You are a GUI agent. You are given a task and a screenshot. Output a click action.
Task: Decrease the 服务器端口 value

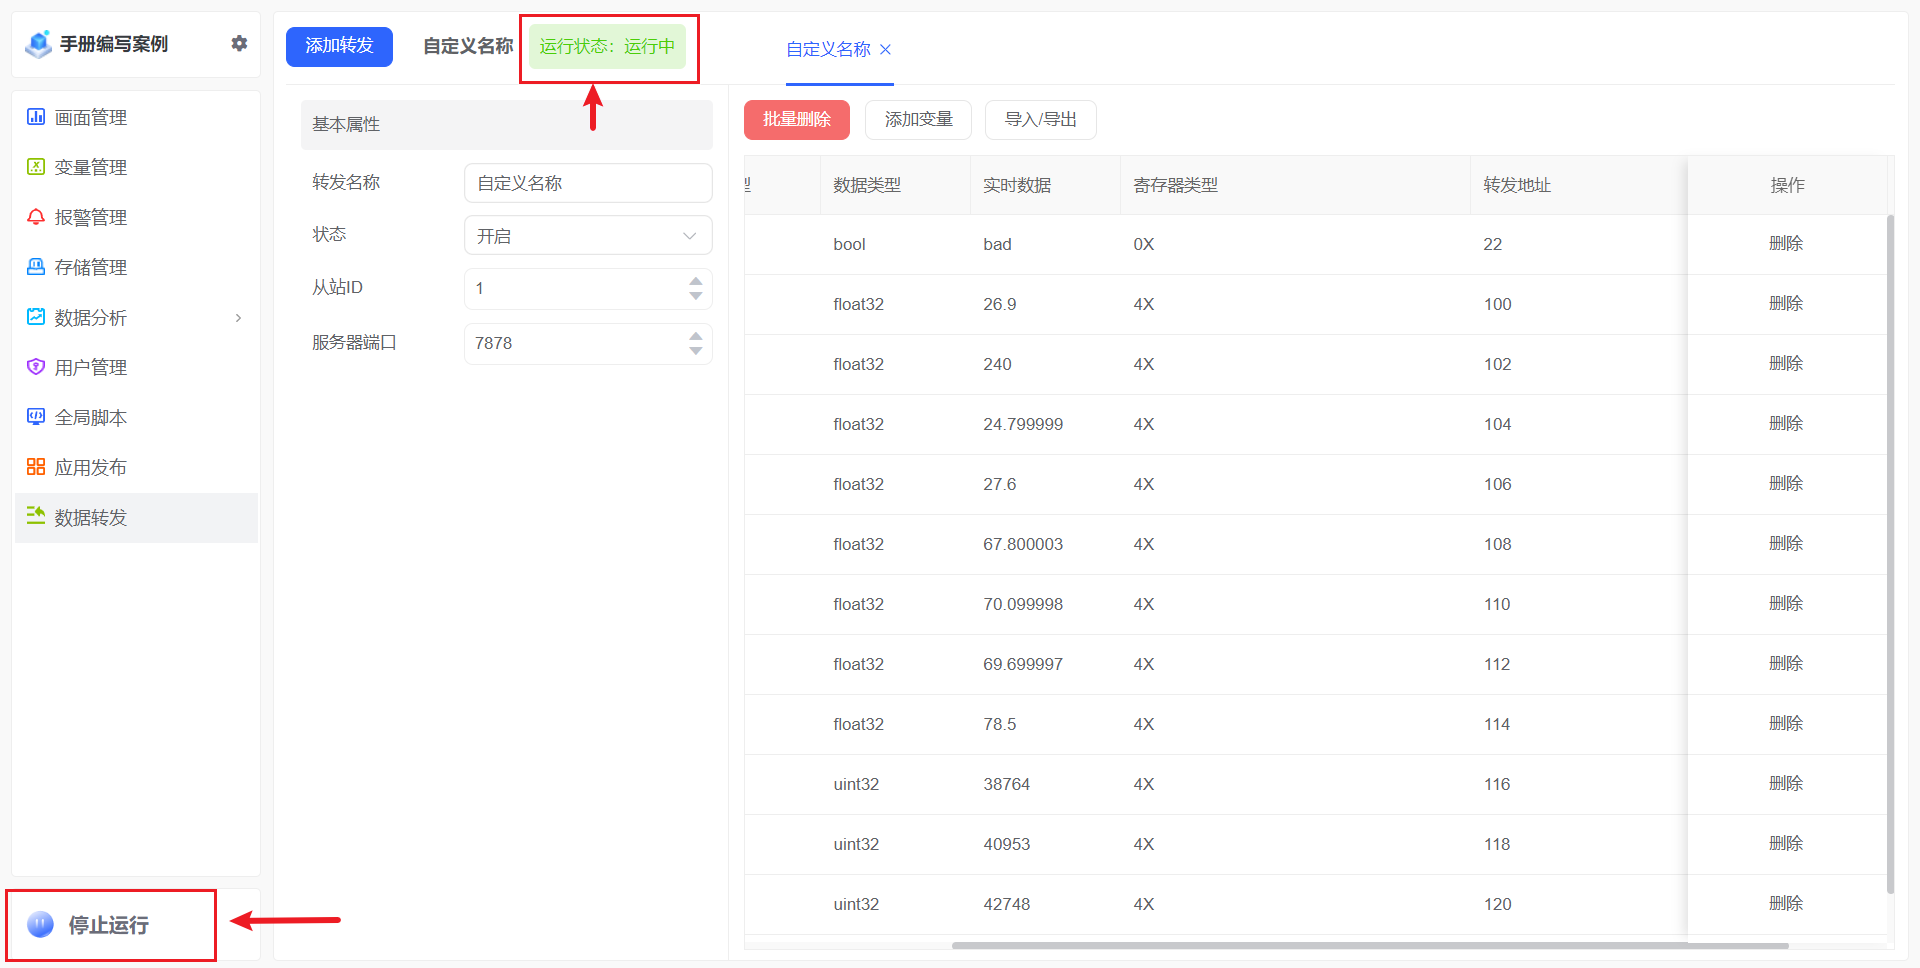click(696, 351)
